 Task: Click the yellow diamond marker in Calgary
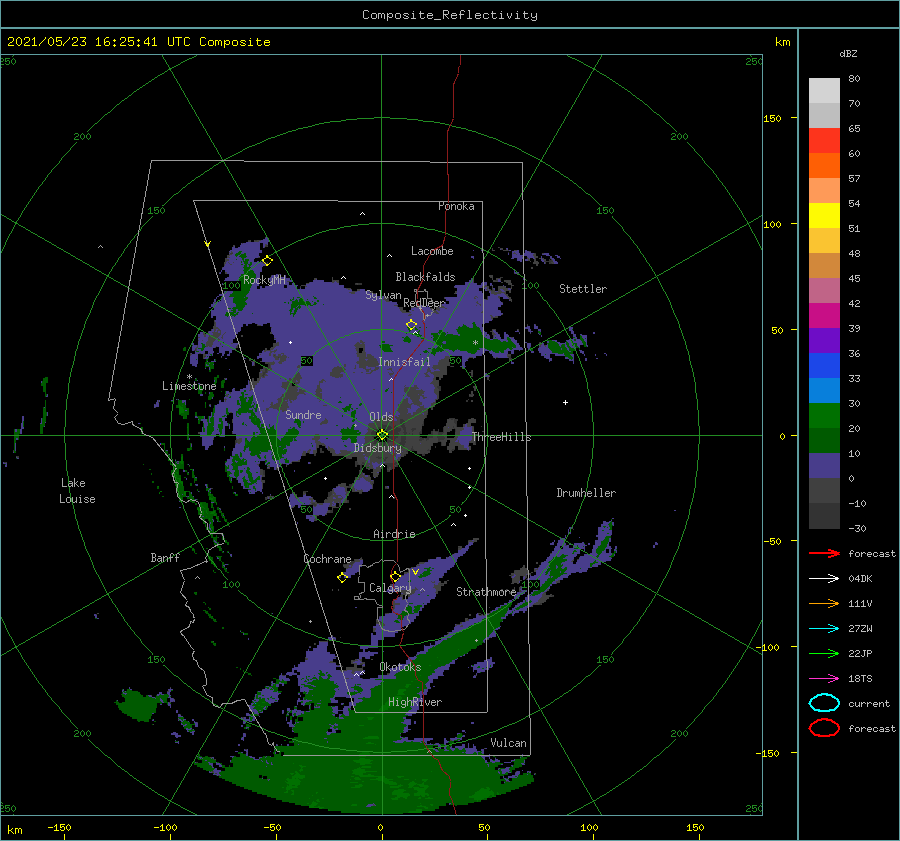[395, 576]
